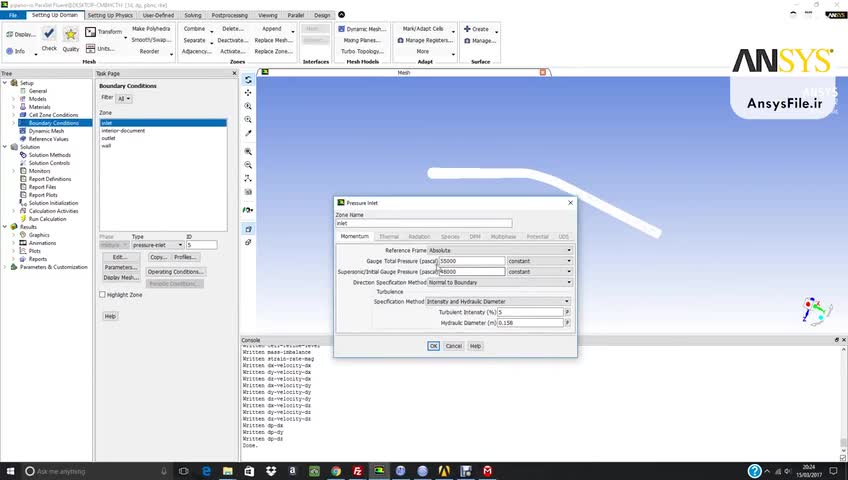Viewport: 848px width, 480px height.
Task: Click the mesh Quality star icon
Action: pos(71,35)
